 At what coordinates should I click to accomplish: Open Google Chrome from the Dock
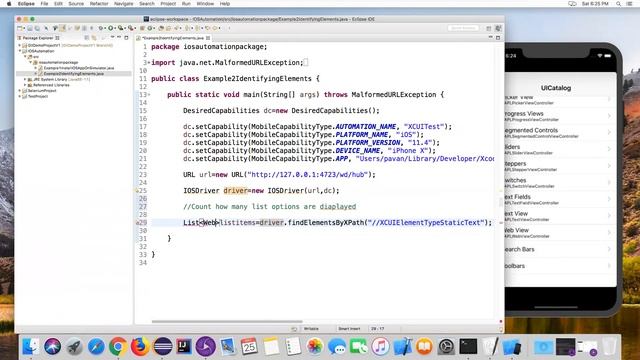click(x=118, y=347)
